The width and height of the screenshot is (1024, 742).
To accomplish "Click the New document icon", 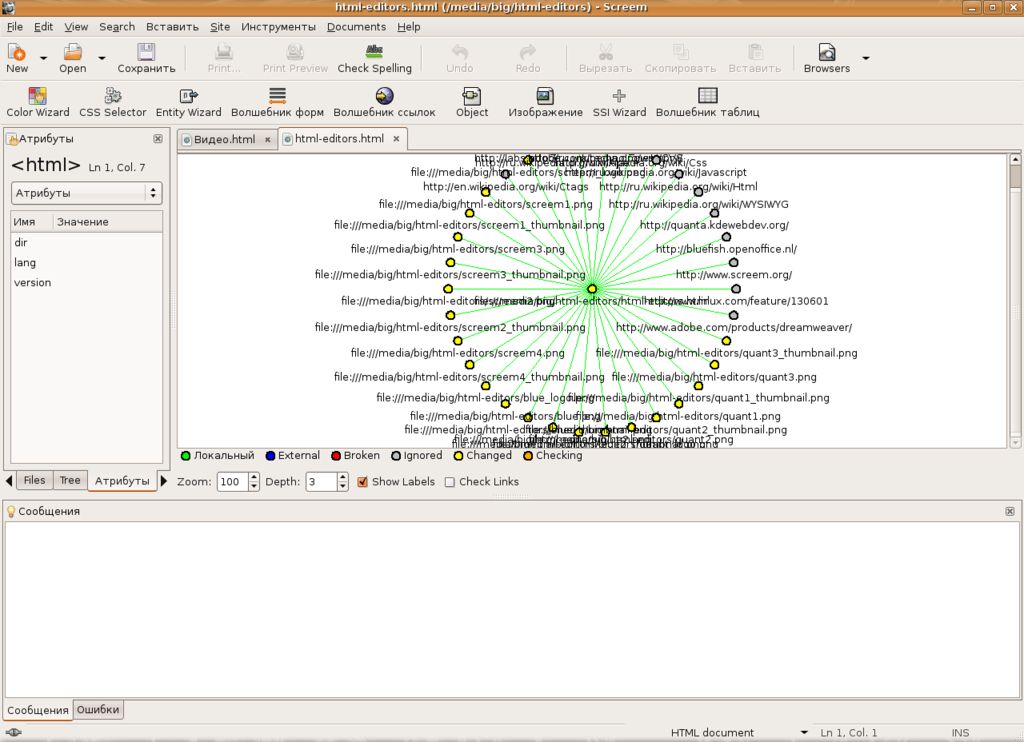I will 17,52.
